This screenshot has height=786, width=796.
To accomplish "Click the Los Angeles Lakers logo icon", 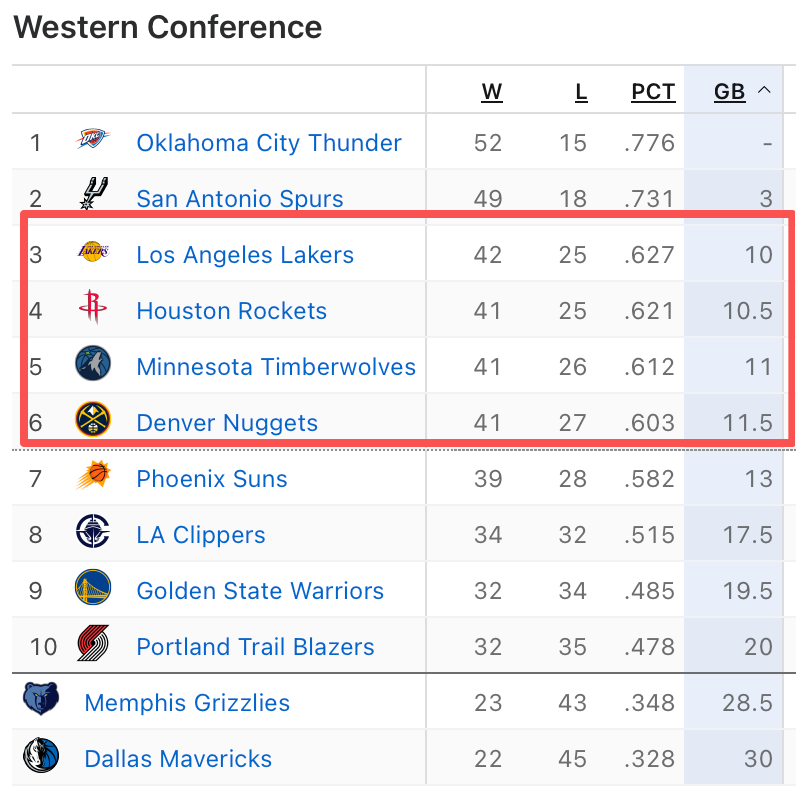I will pos(92,253).
